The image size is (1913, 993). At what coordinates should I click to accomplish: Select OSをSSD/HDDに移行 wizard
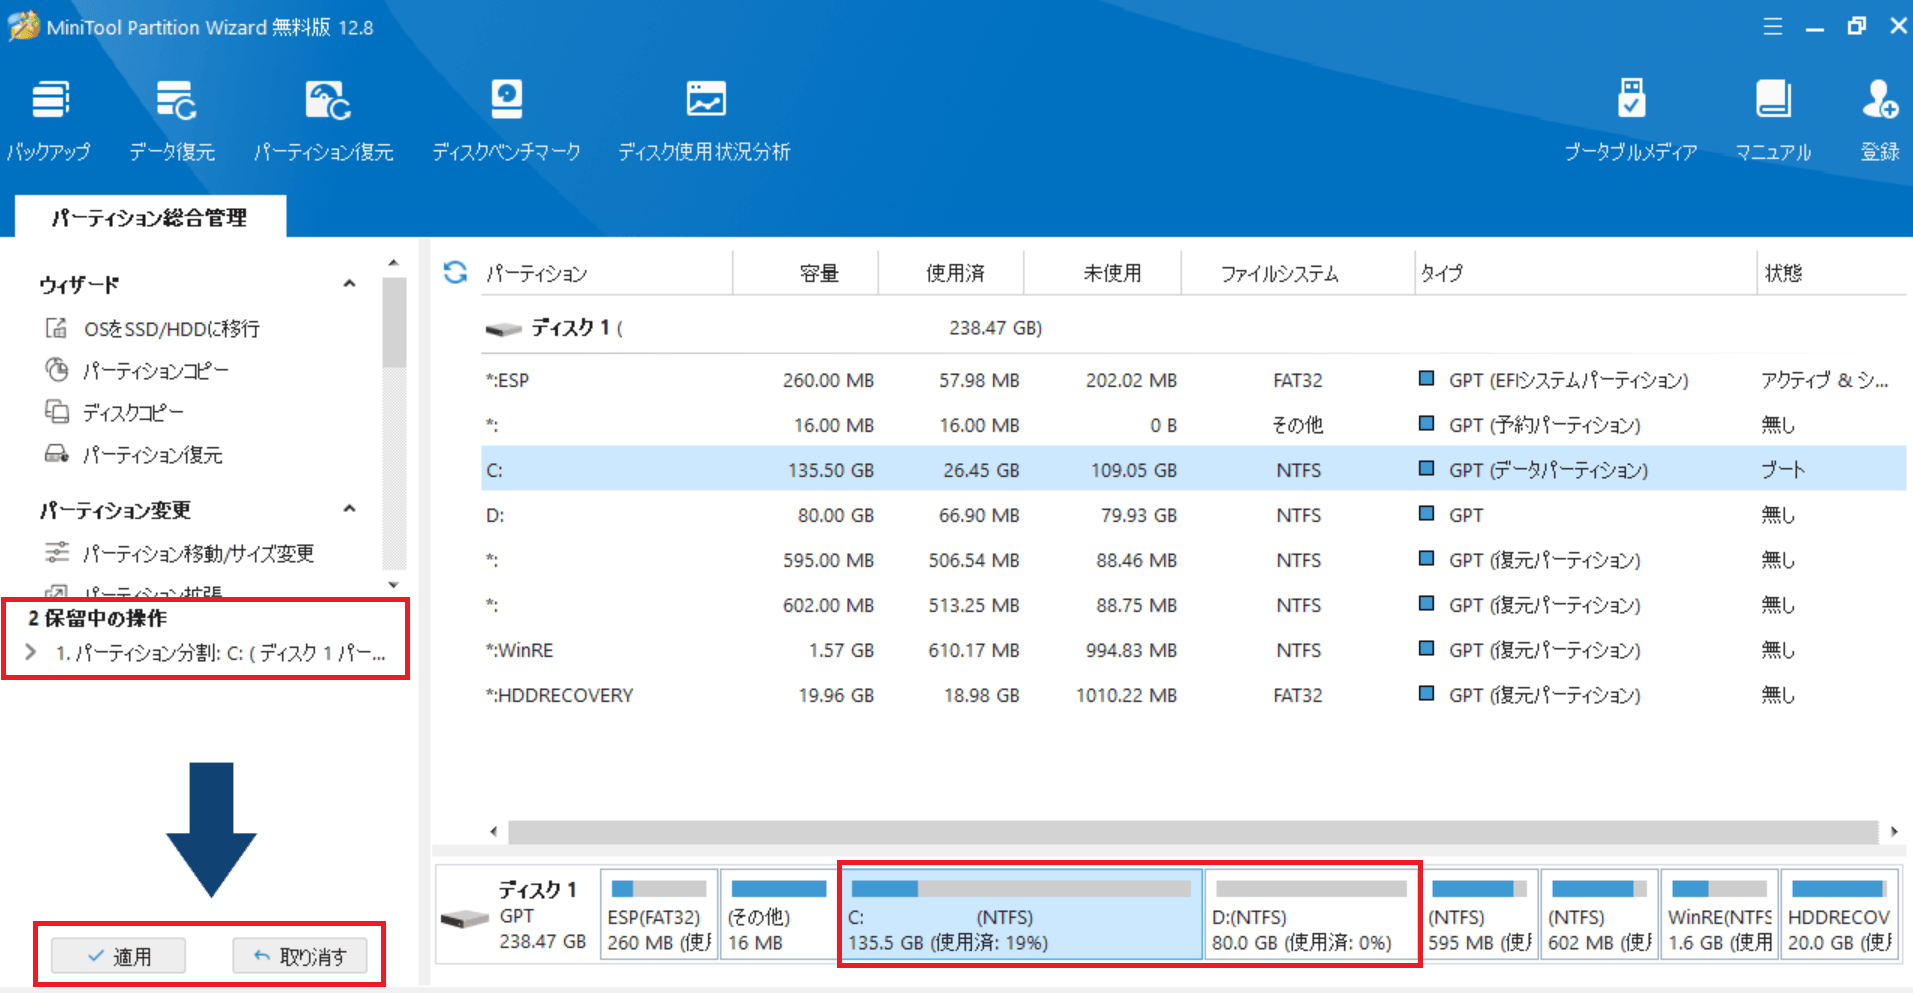[x=152, y=328]
